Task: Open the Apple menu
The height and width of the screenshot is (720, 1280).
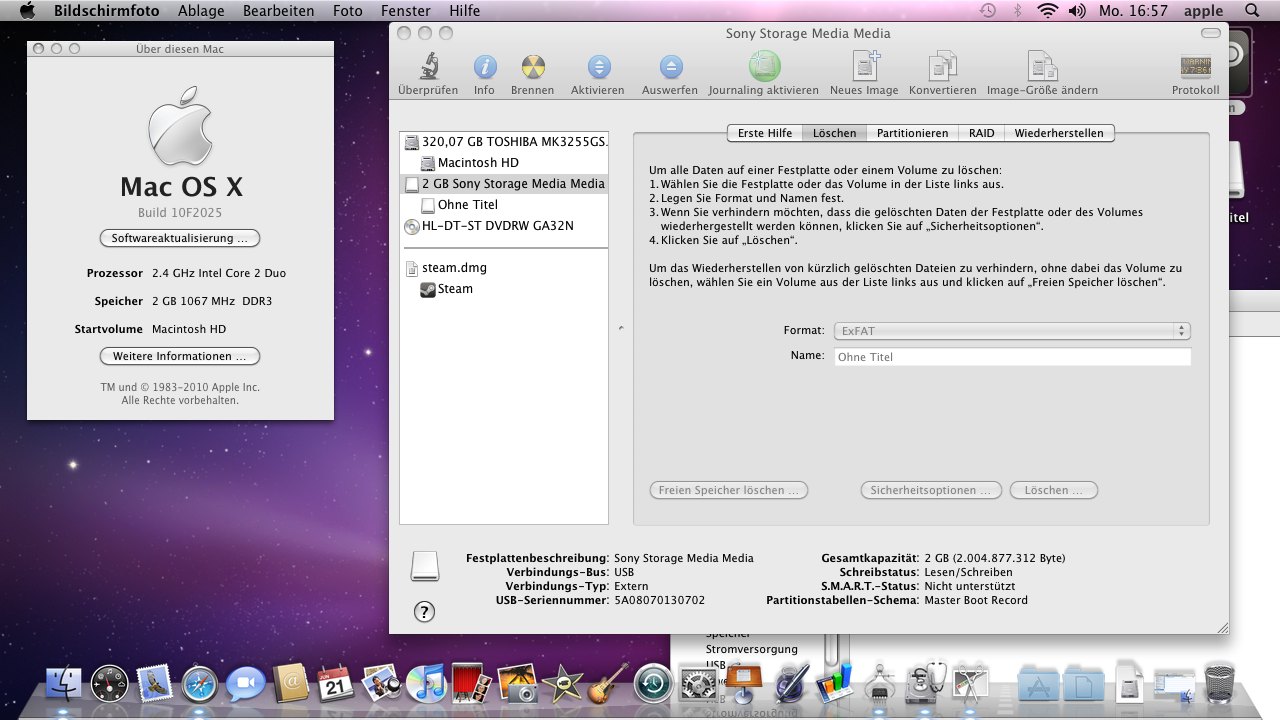Action: [x=27, y=10]
